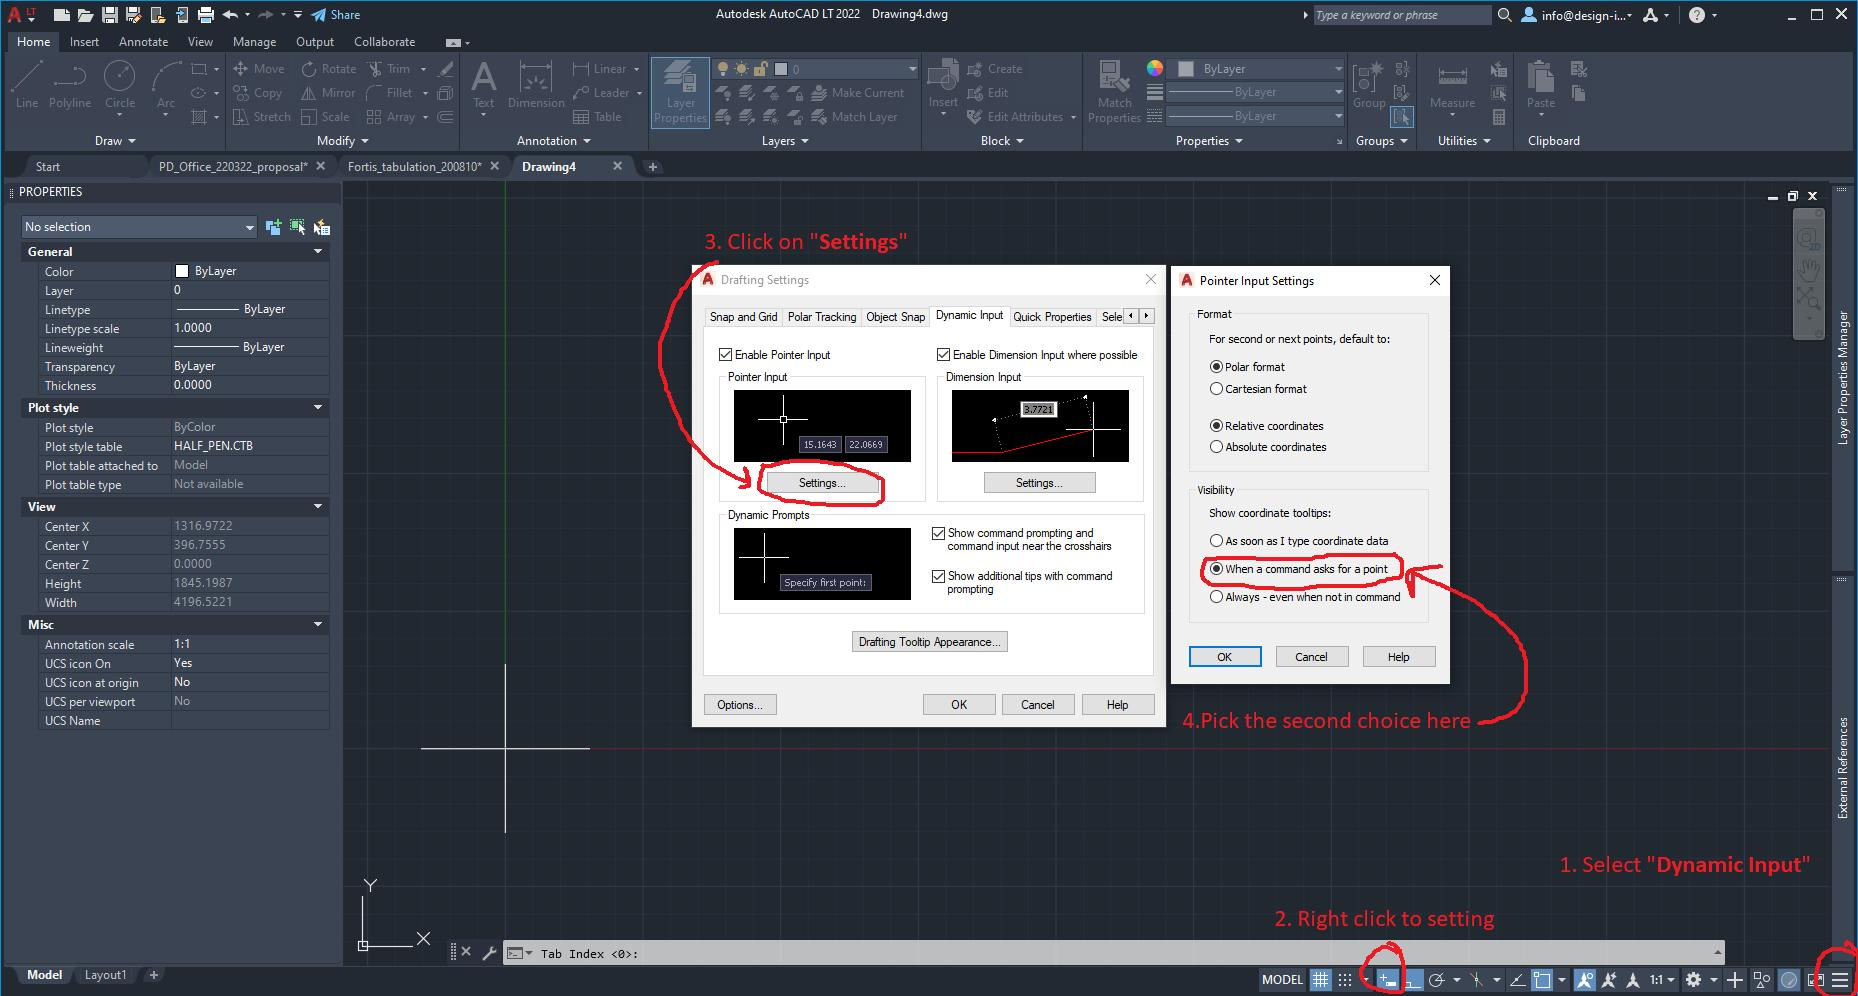The height and width of the screenshot is (996, 1858).
Task: Select As soon as I type coordinate data
Action: coord(1217,541)
